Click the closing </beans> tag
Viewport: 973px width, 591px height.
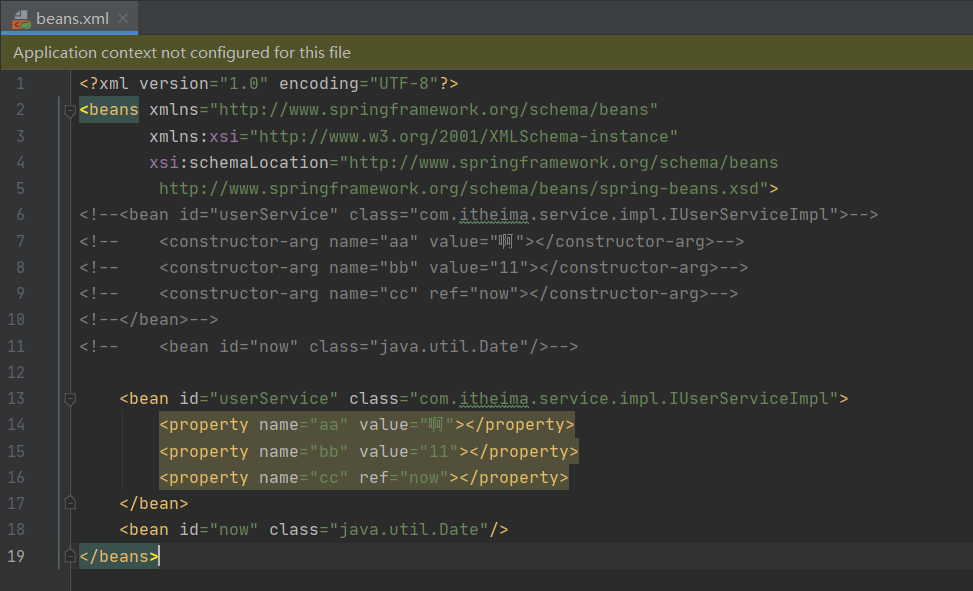pyautogui.click(x=119, y=556)
